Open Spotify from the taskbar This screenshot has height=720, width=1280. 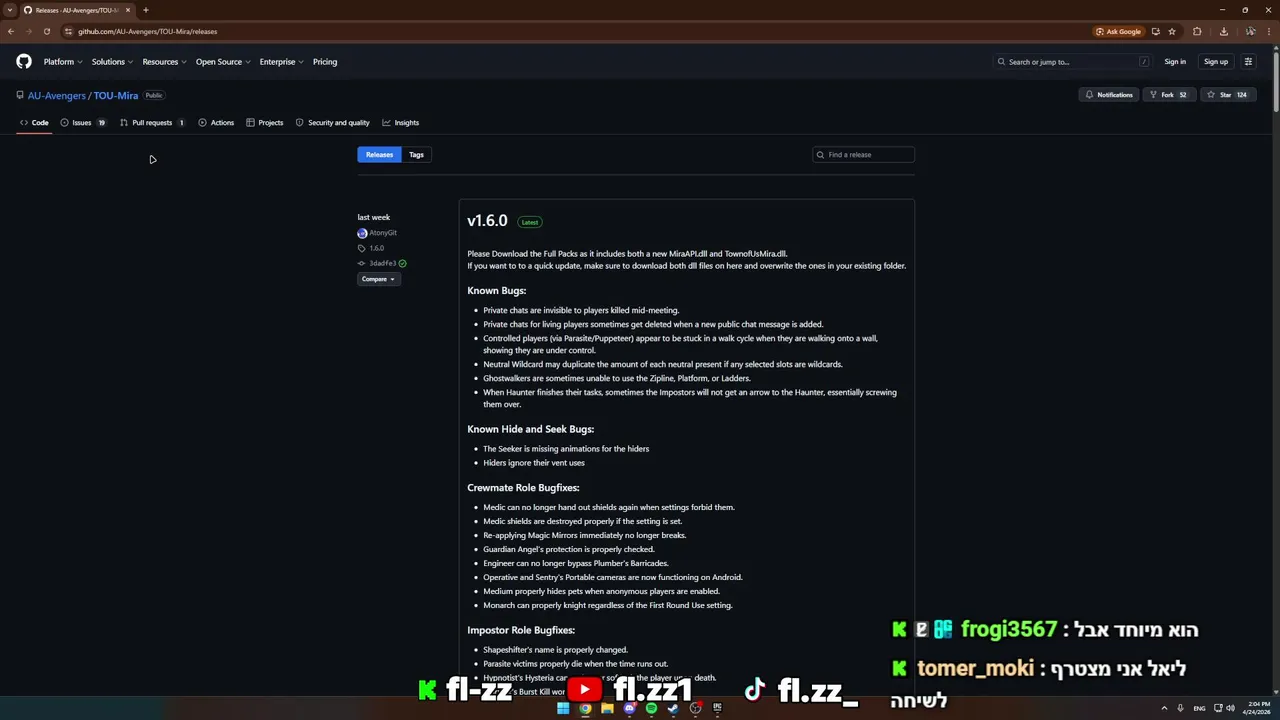pos(651,708)
